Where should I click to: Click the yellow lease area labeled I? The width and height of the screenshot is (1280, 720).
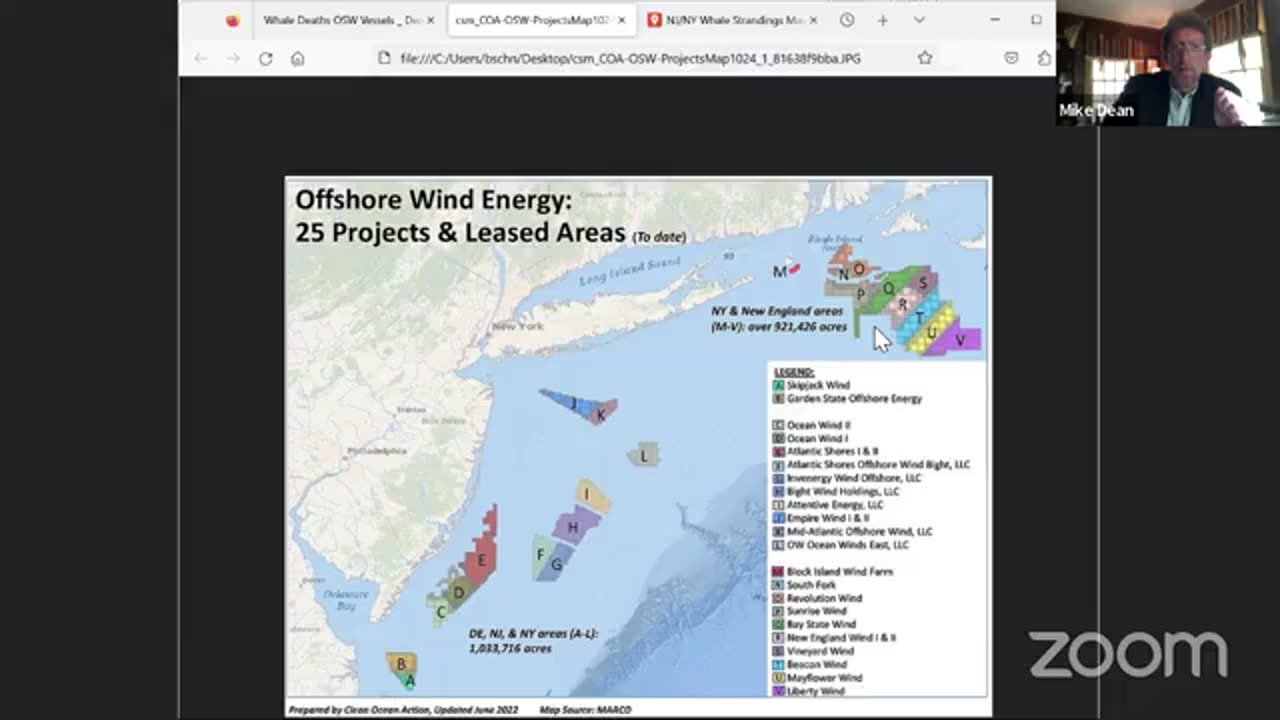590,495
